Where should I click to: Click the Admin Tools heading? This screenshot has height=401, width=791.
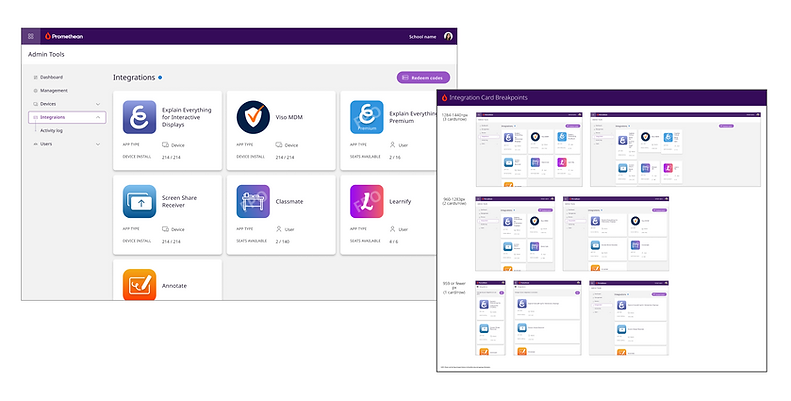point(46,54)
